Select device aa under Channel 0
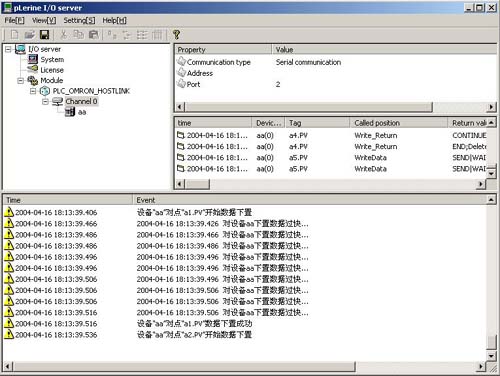500x376 pixels. pos(82,112)
